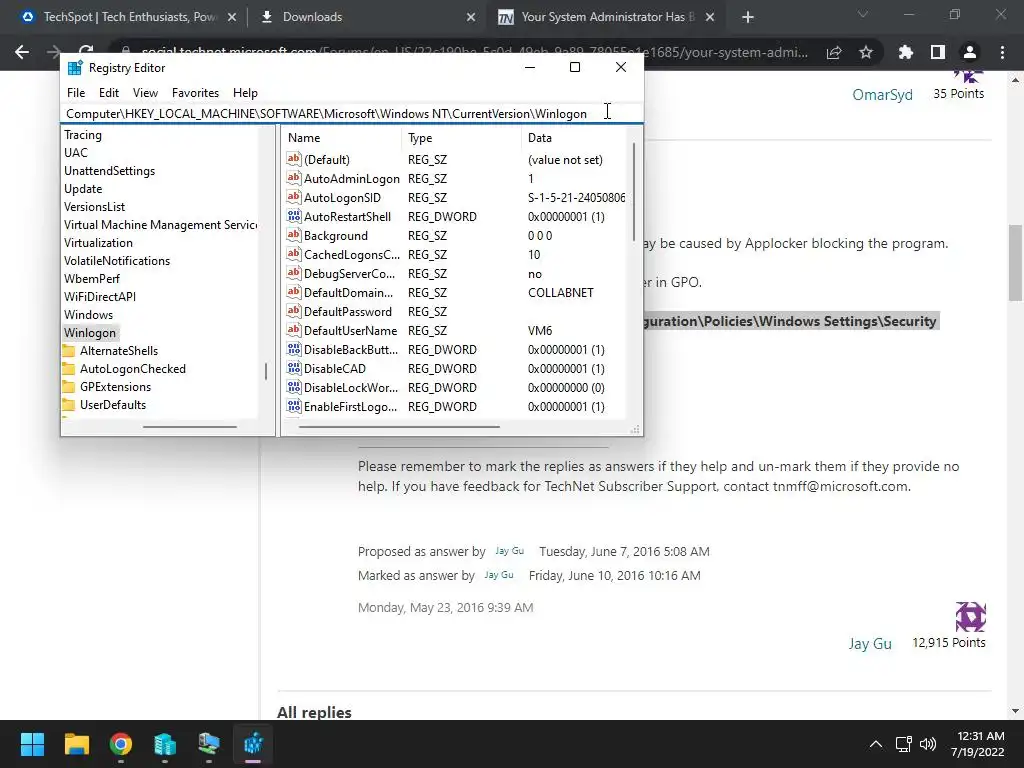Image resolution: width=1024 pixels, height=768 pixels.
Task: Select the UAC key in tree
Action: pos(76,152)
